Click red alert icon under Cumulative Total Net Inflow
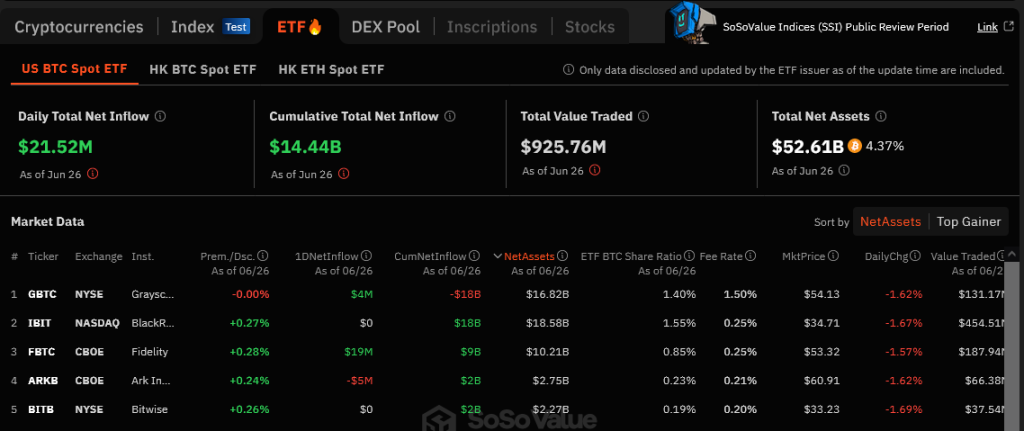The width and height of the screenshot is (1024, 431). pos(344,174)
